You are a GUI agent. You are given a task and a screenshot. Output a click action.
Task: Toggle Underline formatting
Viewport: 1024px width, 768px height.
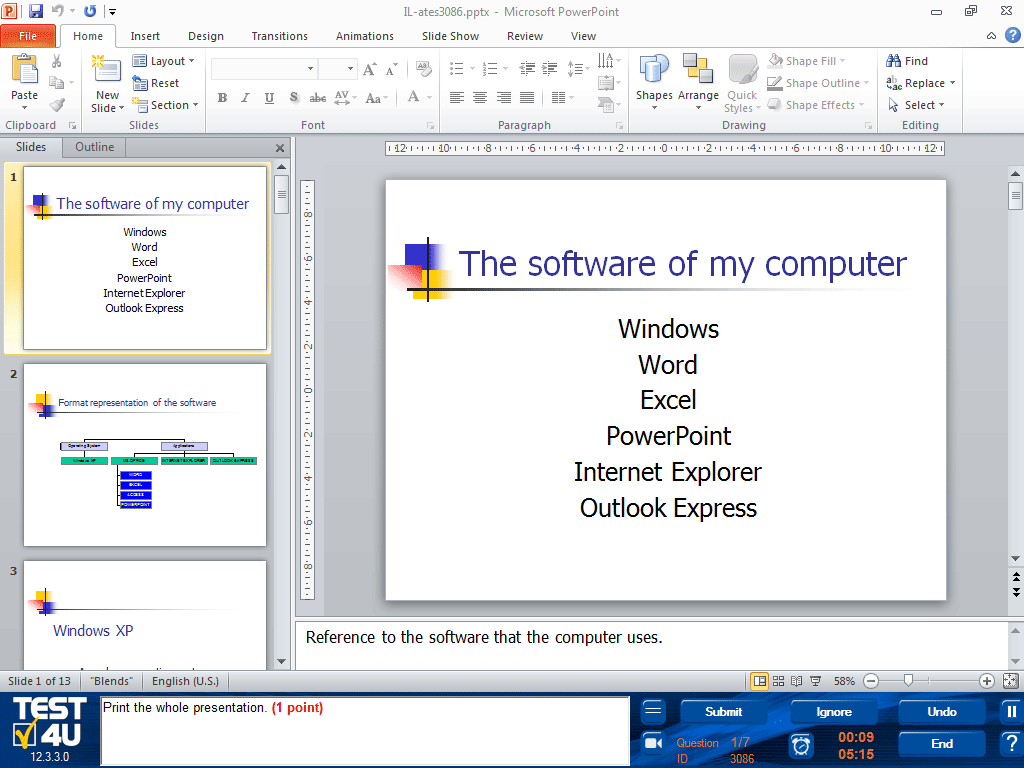269,98
